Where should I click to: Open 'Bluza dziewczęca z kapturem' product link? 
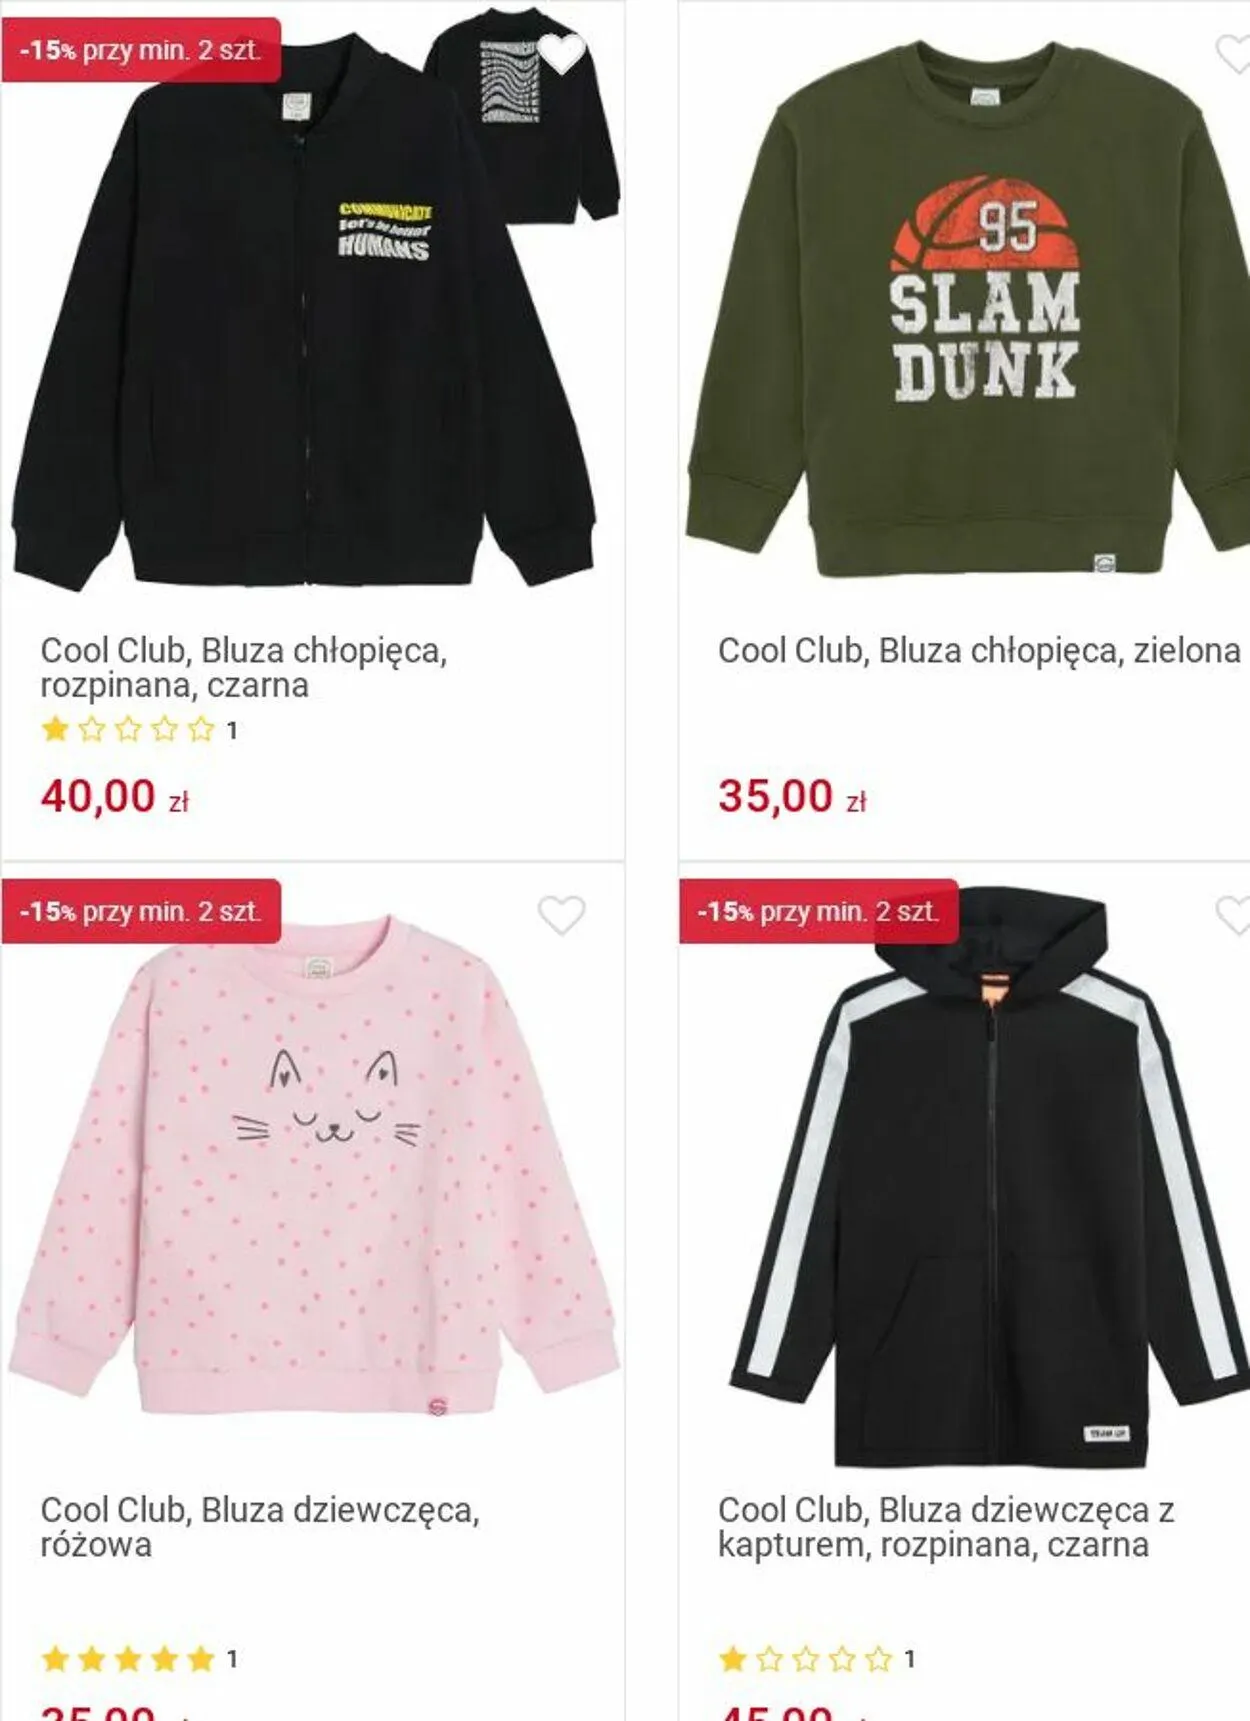coord(946,1527)
